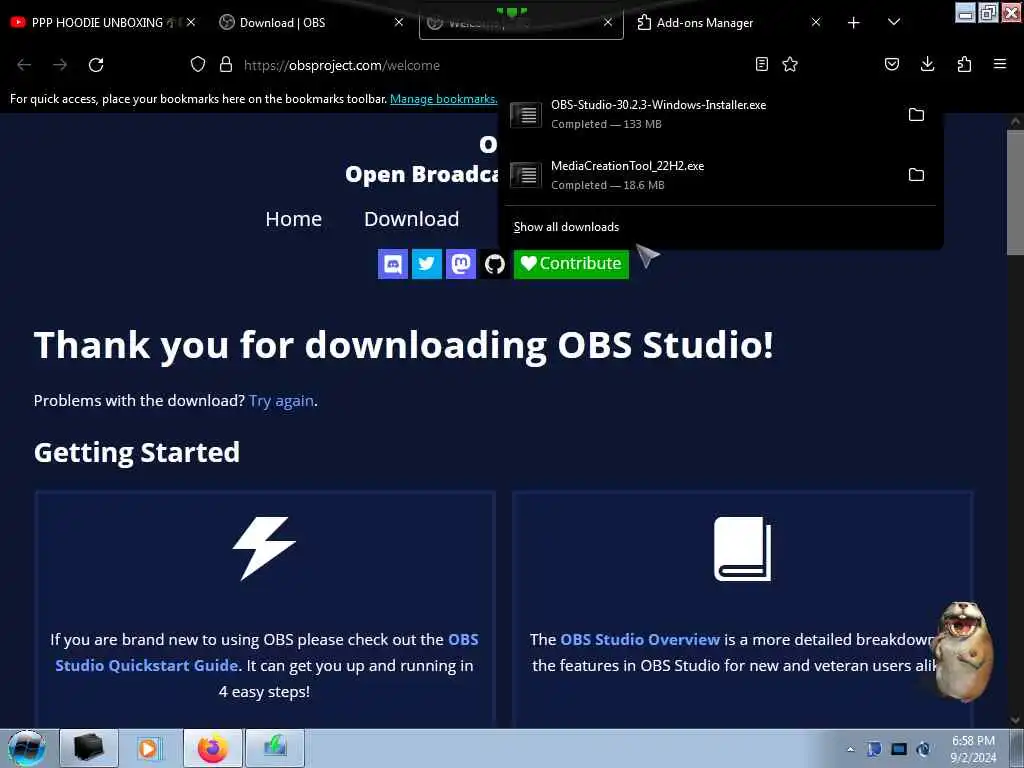
Task: Open the extensions puzzle icon
Action: coord(964,64)
